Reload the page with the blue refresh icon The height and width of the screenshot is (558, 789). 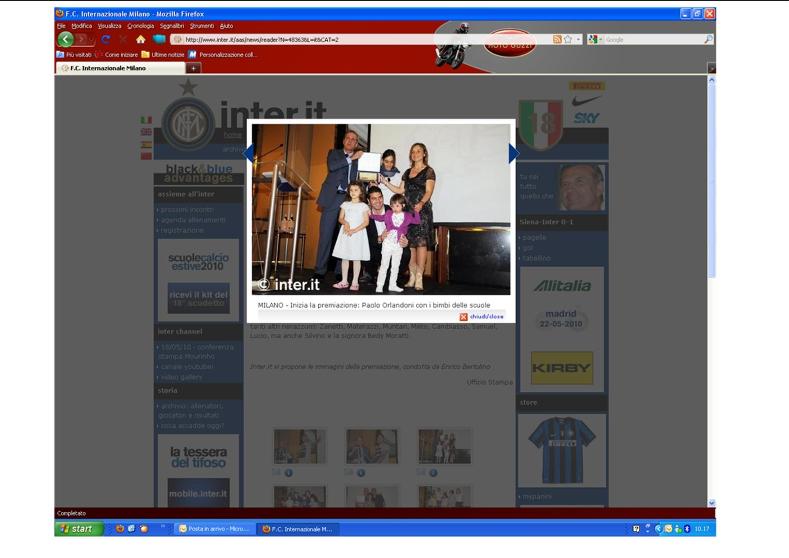[106, 39]
